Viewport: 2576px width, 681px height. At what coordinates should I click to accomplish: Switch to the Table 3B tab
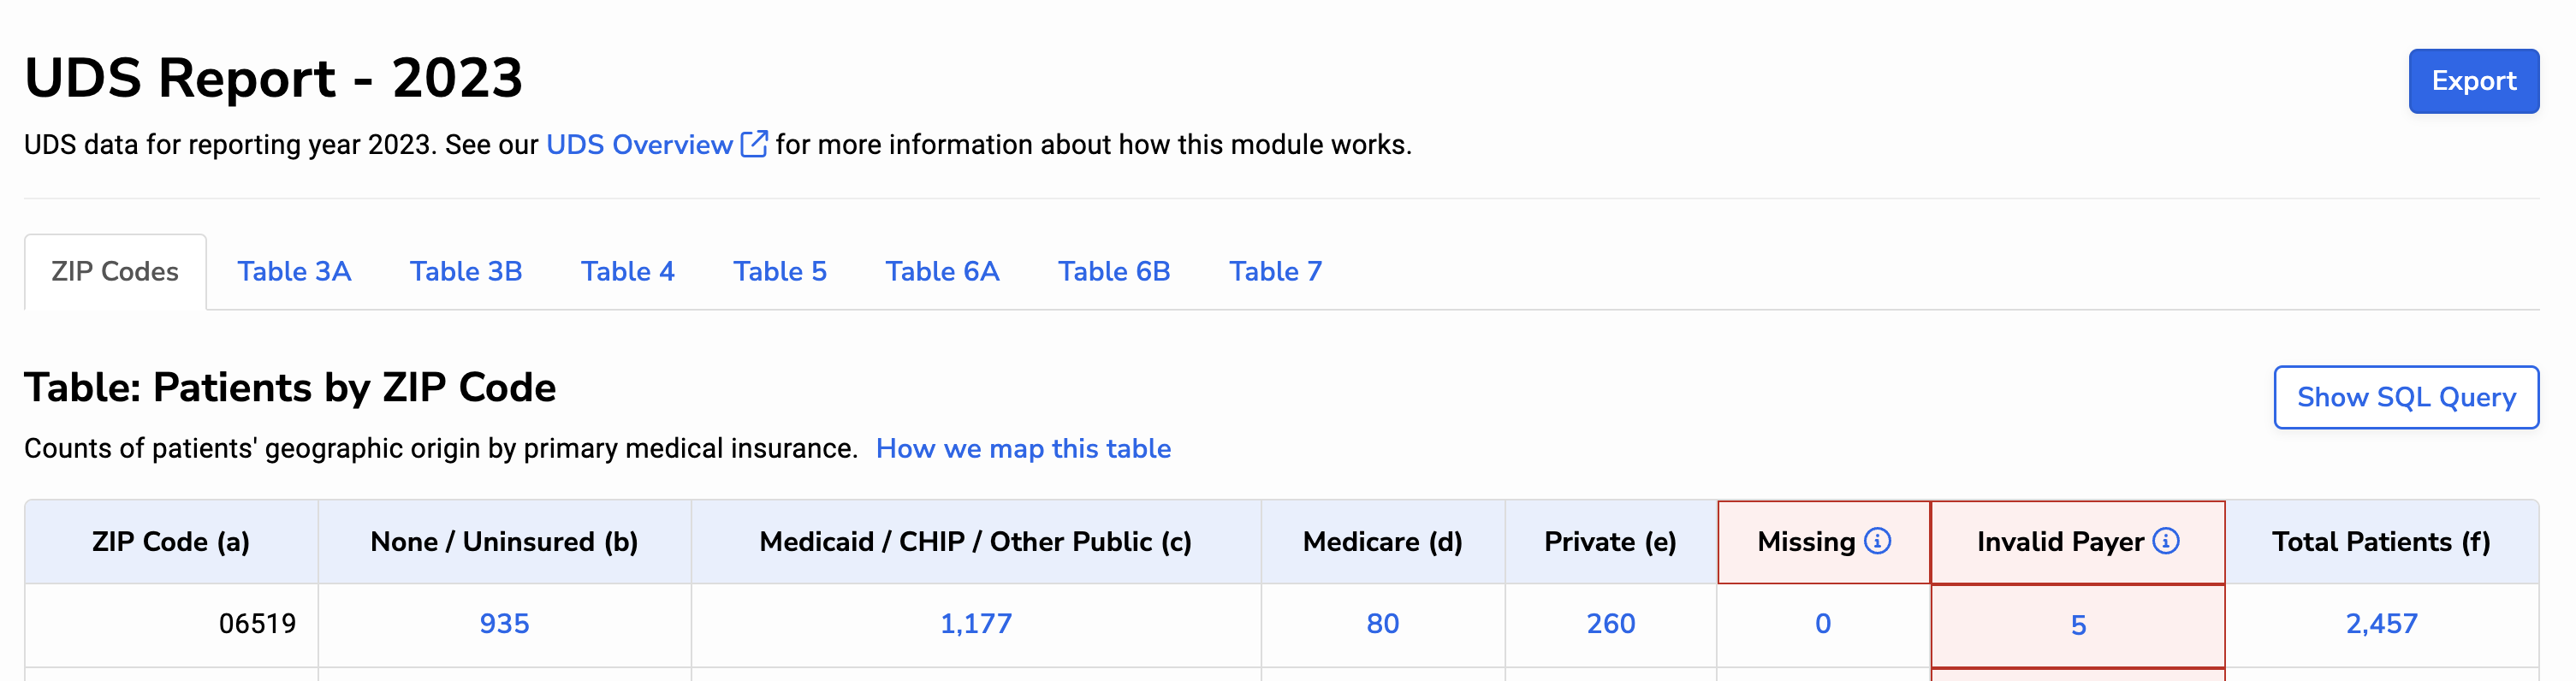tap(466, 271)
